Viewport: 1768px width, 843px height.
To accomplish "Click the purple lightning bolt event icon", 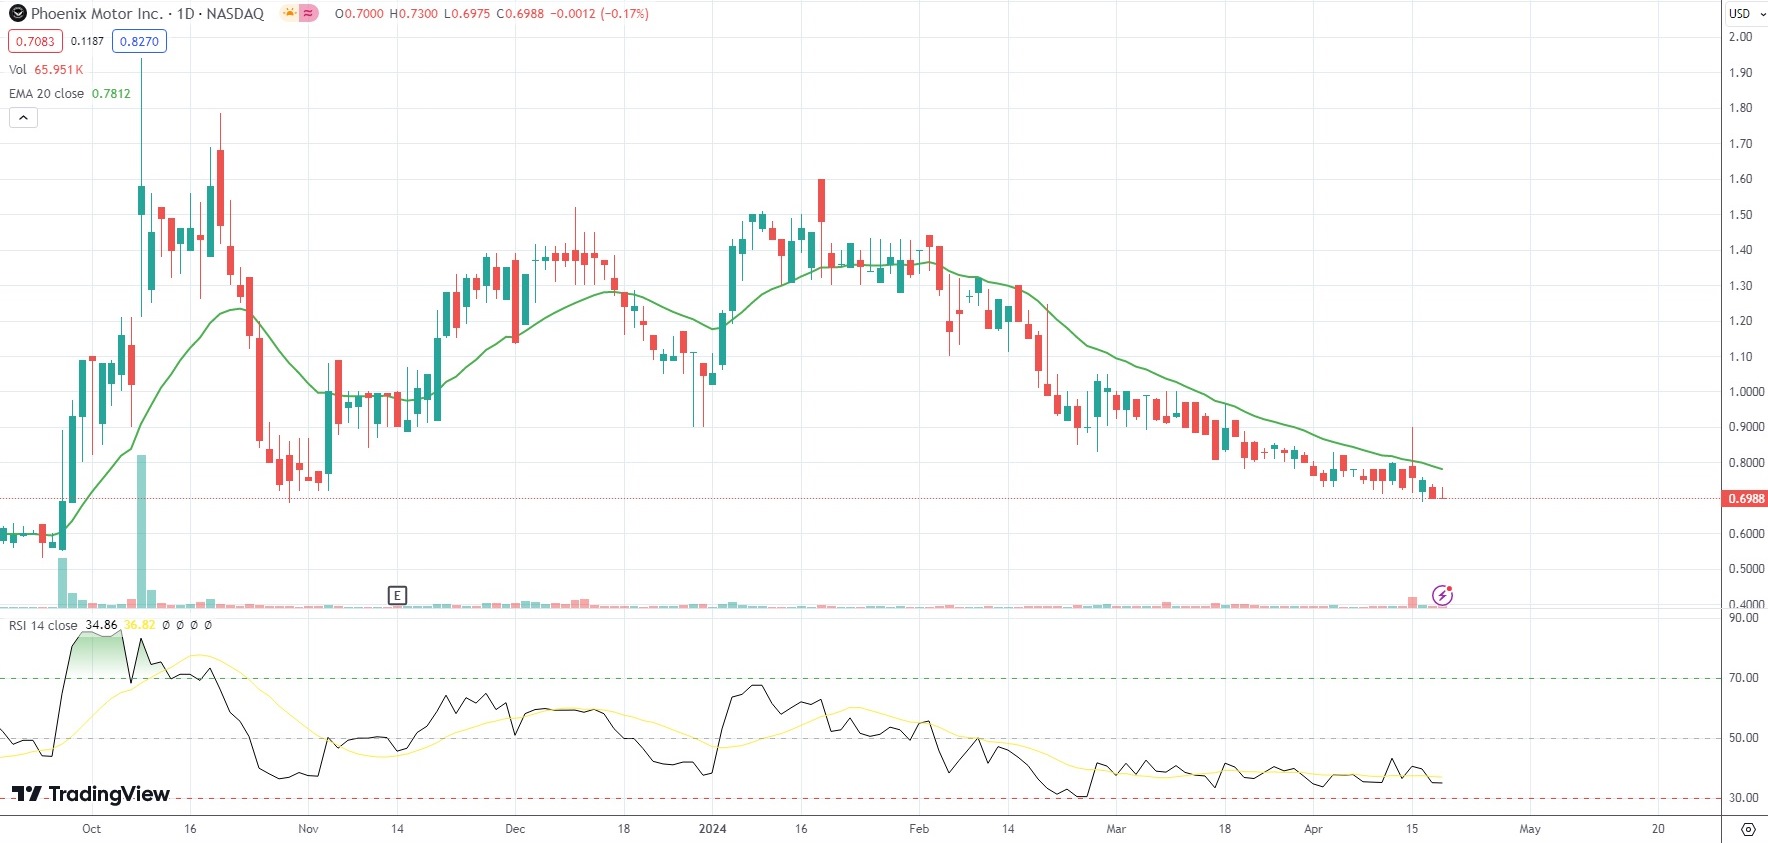I will pyautogui.click(x=1442, y=596).
